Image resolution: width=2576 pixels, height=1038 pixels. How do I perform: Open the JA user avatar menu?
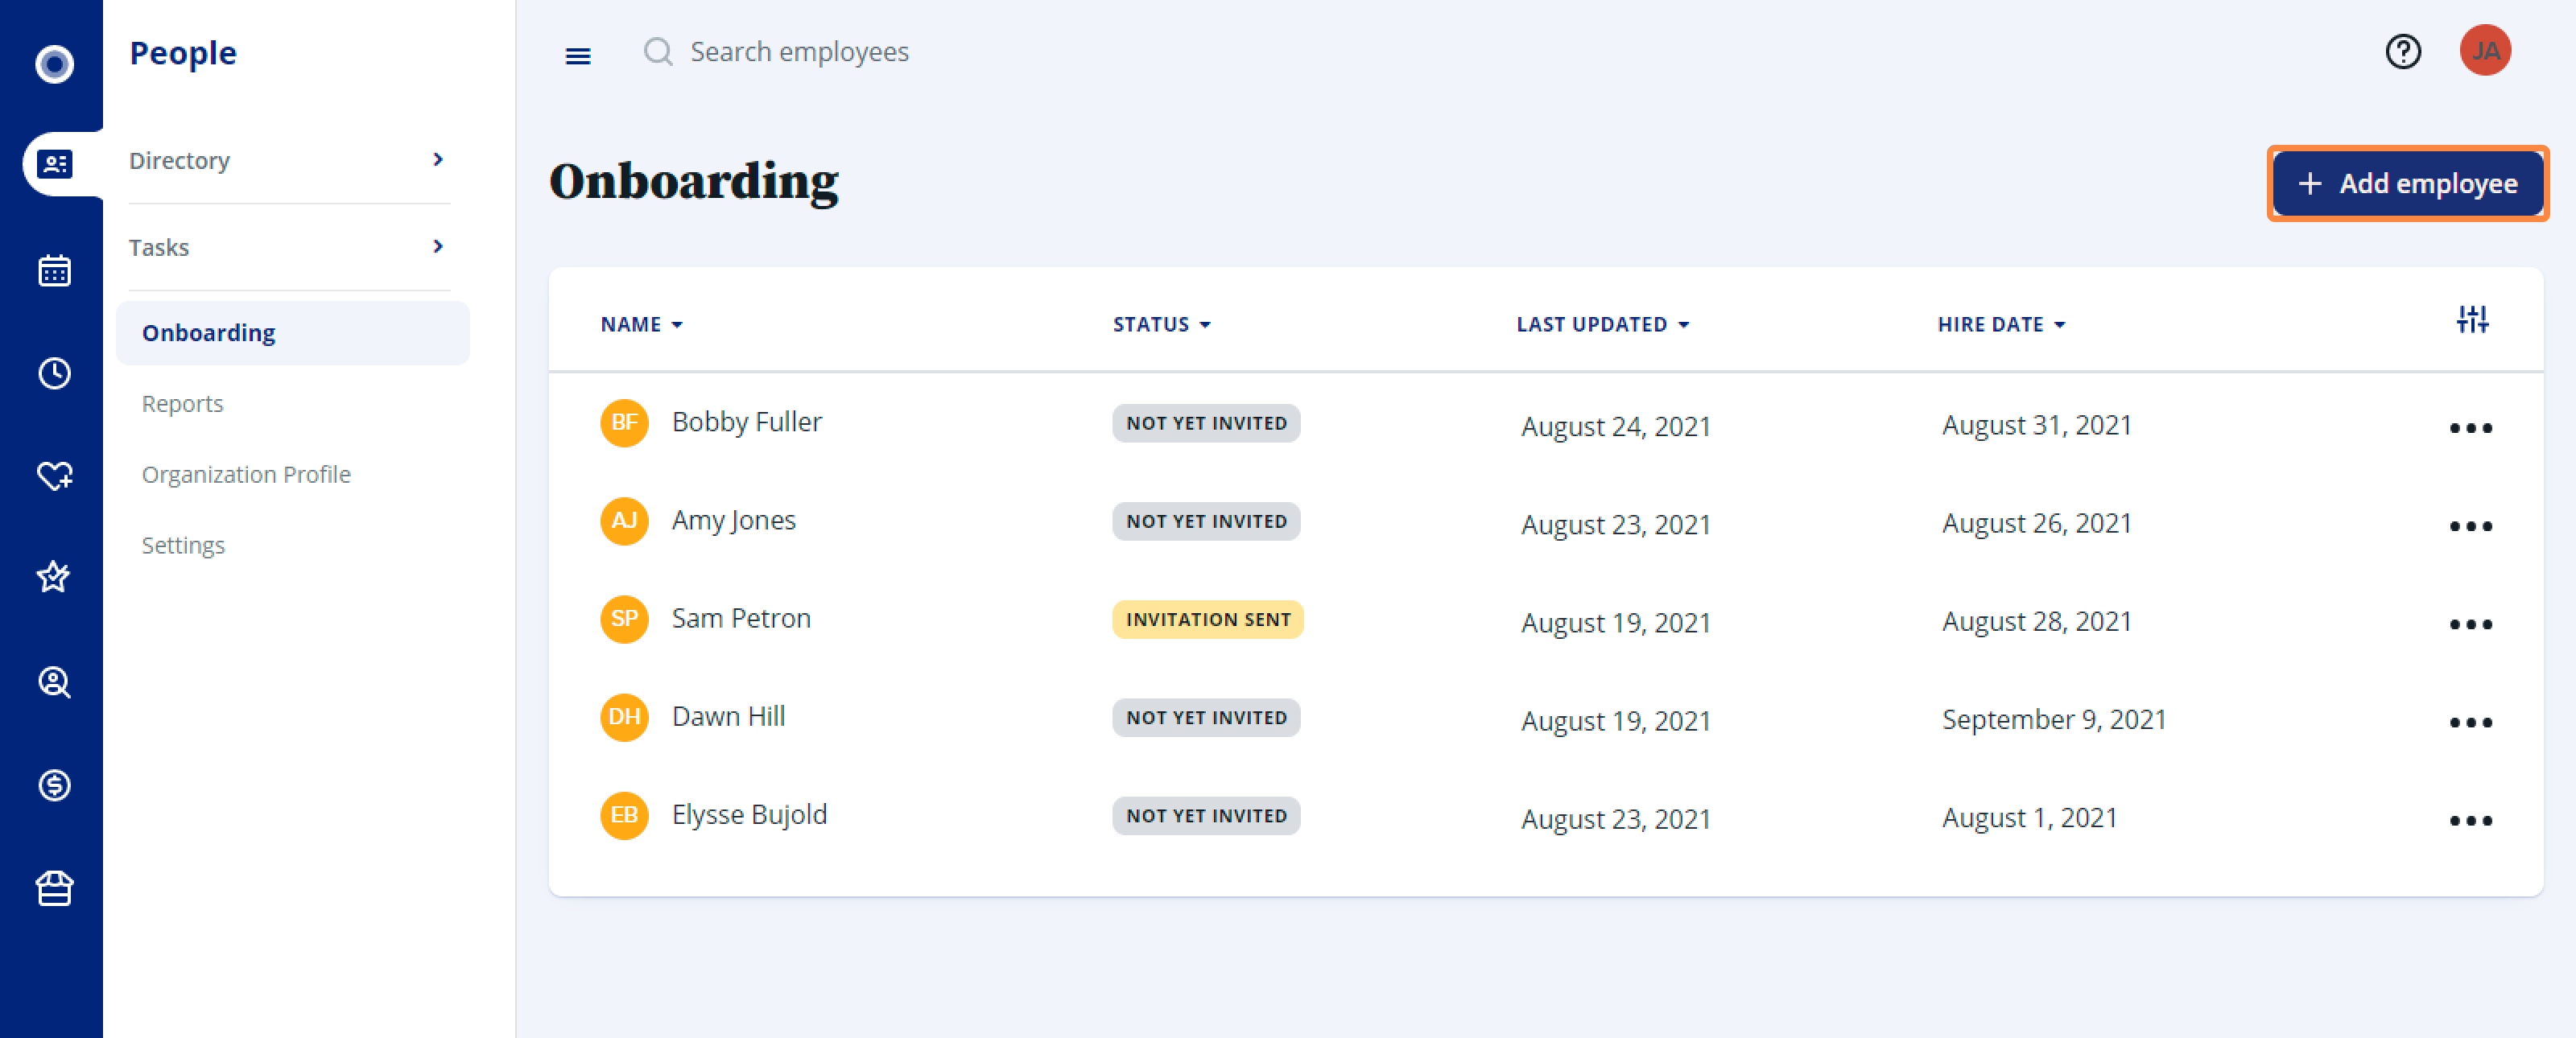pyautogui.click(x=2485, y=50)
